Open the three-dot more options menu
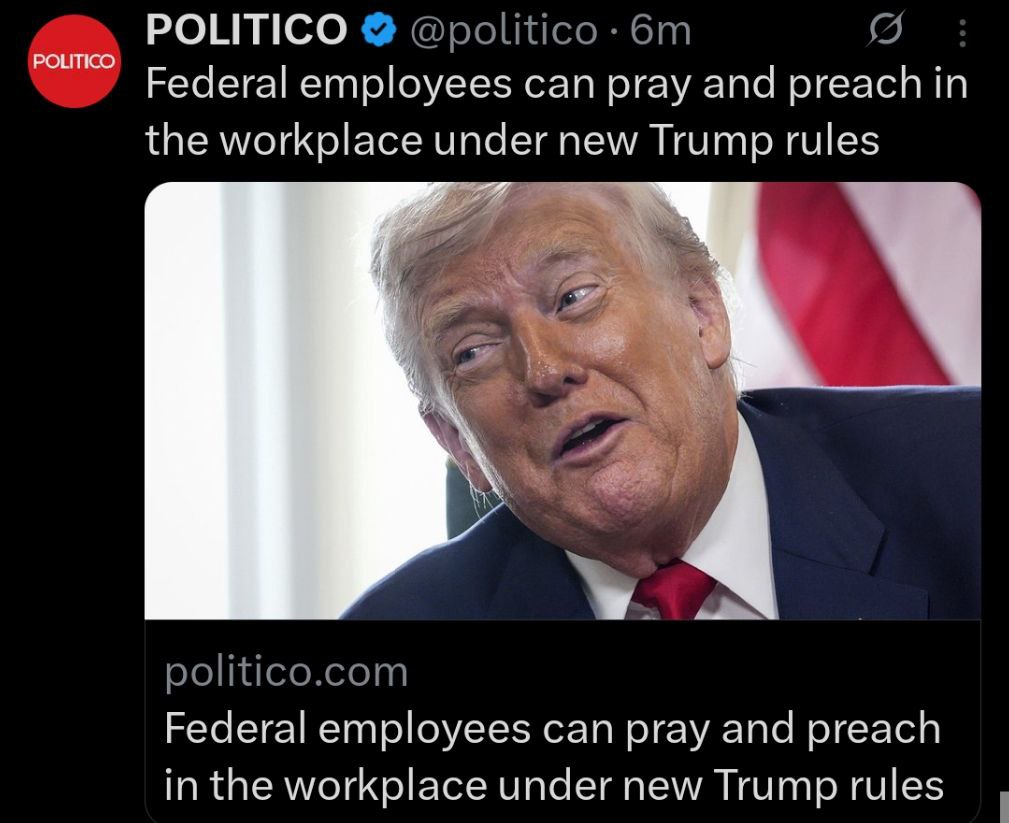The width and height of the screenshot is (1009, 823). tap(962, 33)
